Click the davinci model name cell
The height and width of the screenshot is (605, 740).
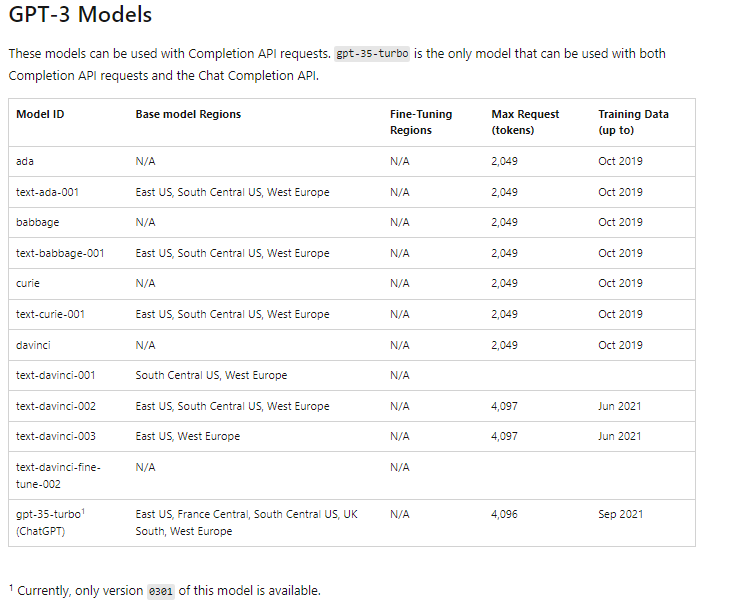(x=33, y=345)
